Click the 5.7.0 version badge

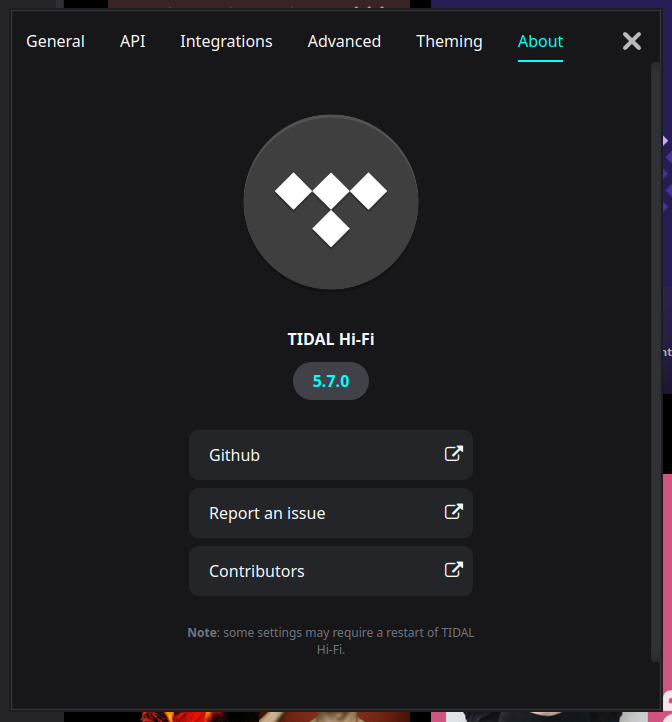[331, 382]
